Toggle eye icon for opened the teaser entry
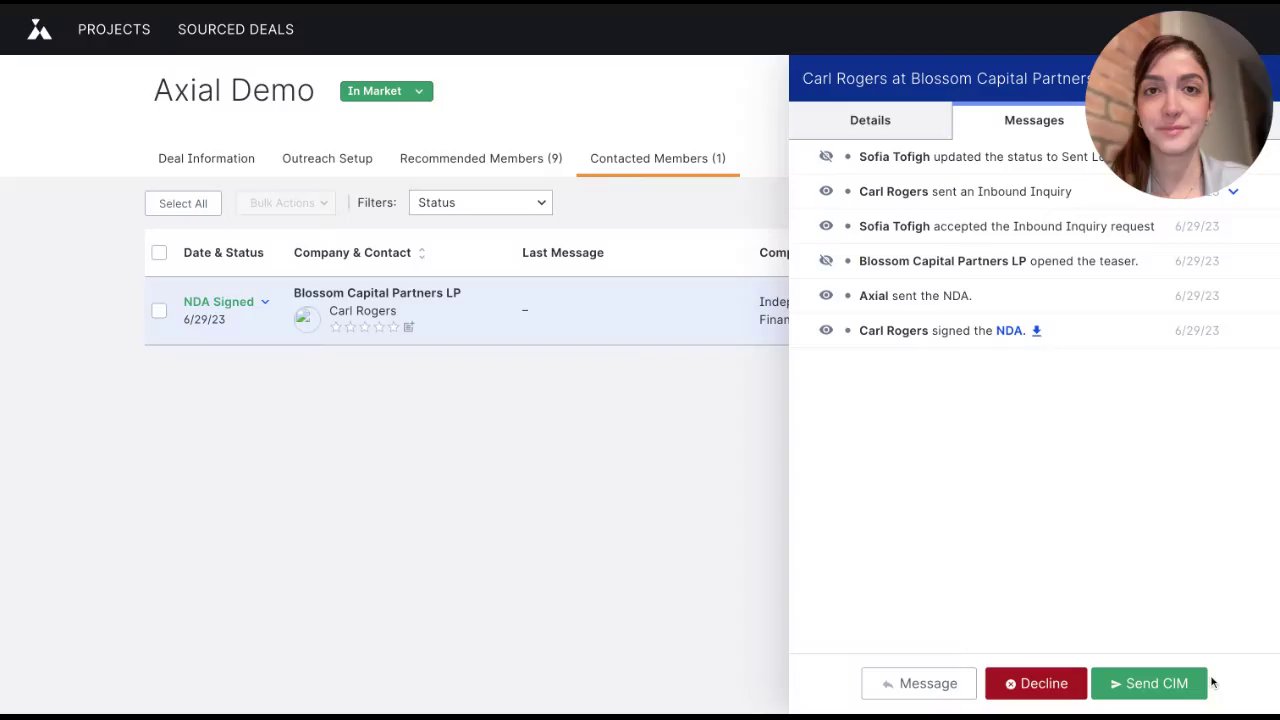 pos(826,261)
